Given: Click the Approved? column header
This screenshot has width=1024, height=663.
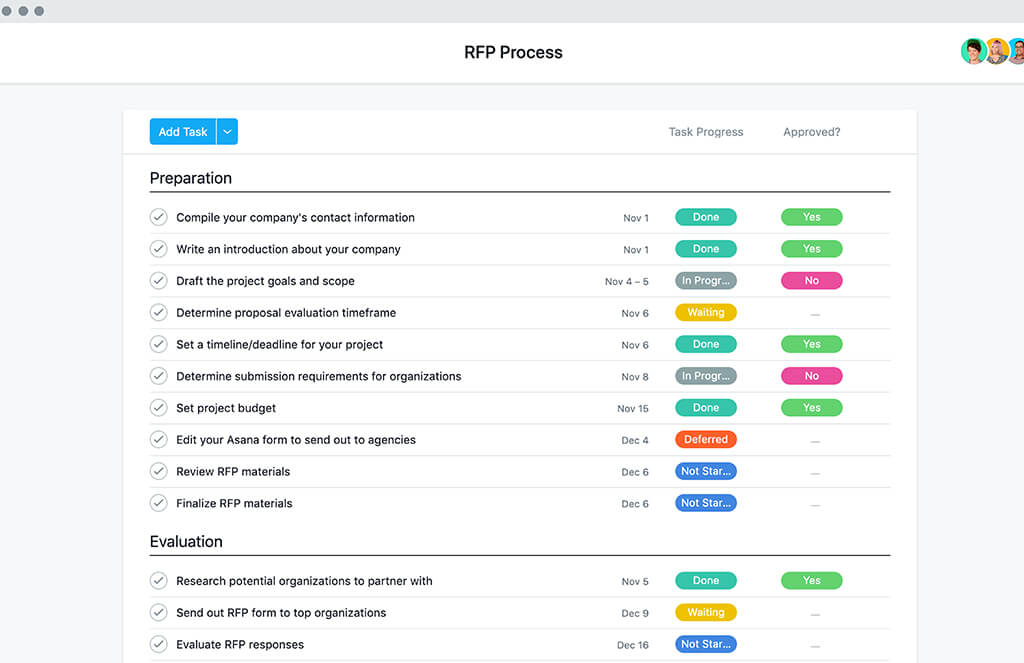Looking at the screenshot, I should 811,132.
